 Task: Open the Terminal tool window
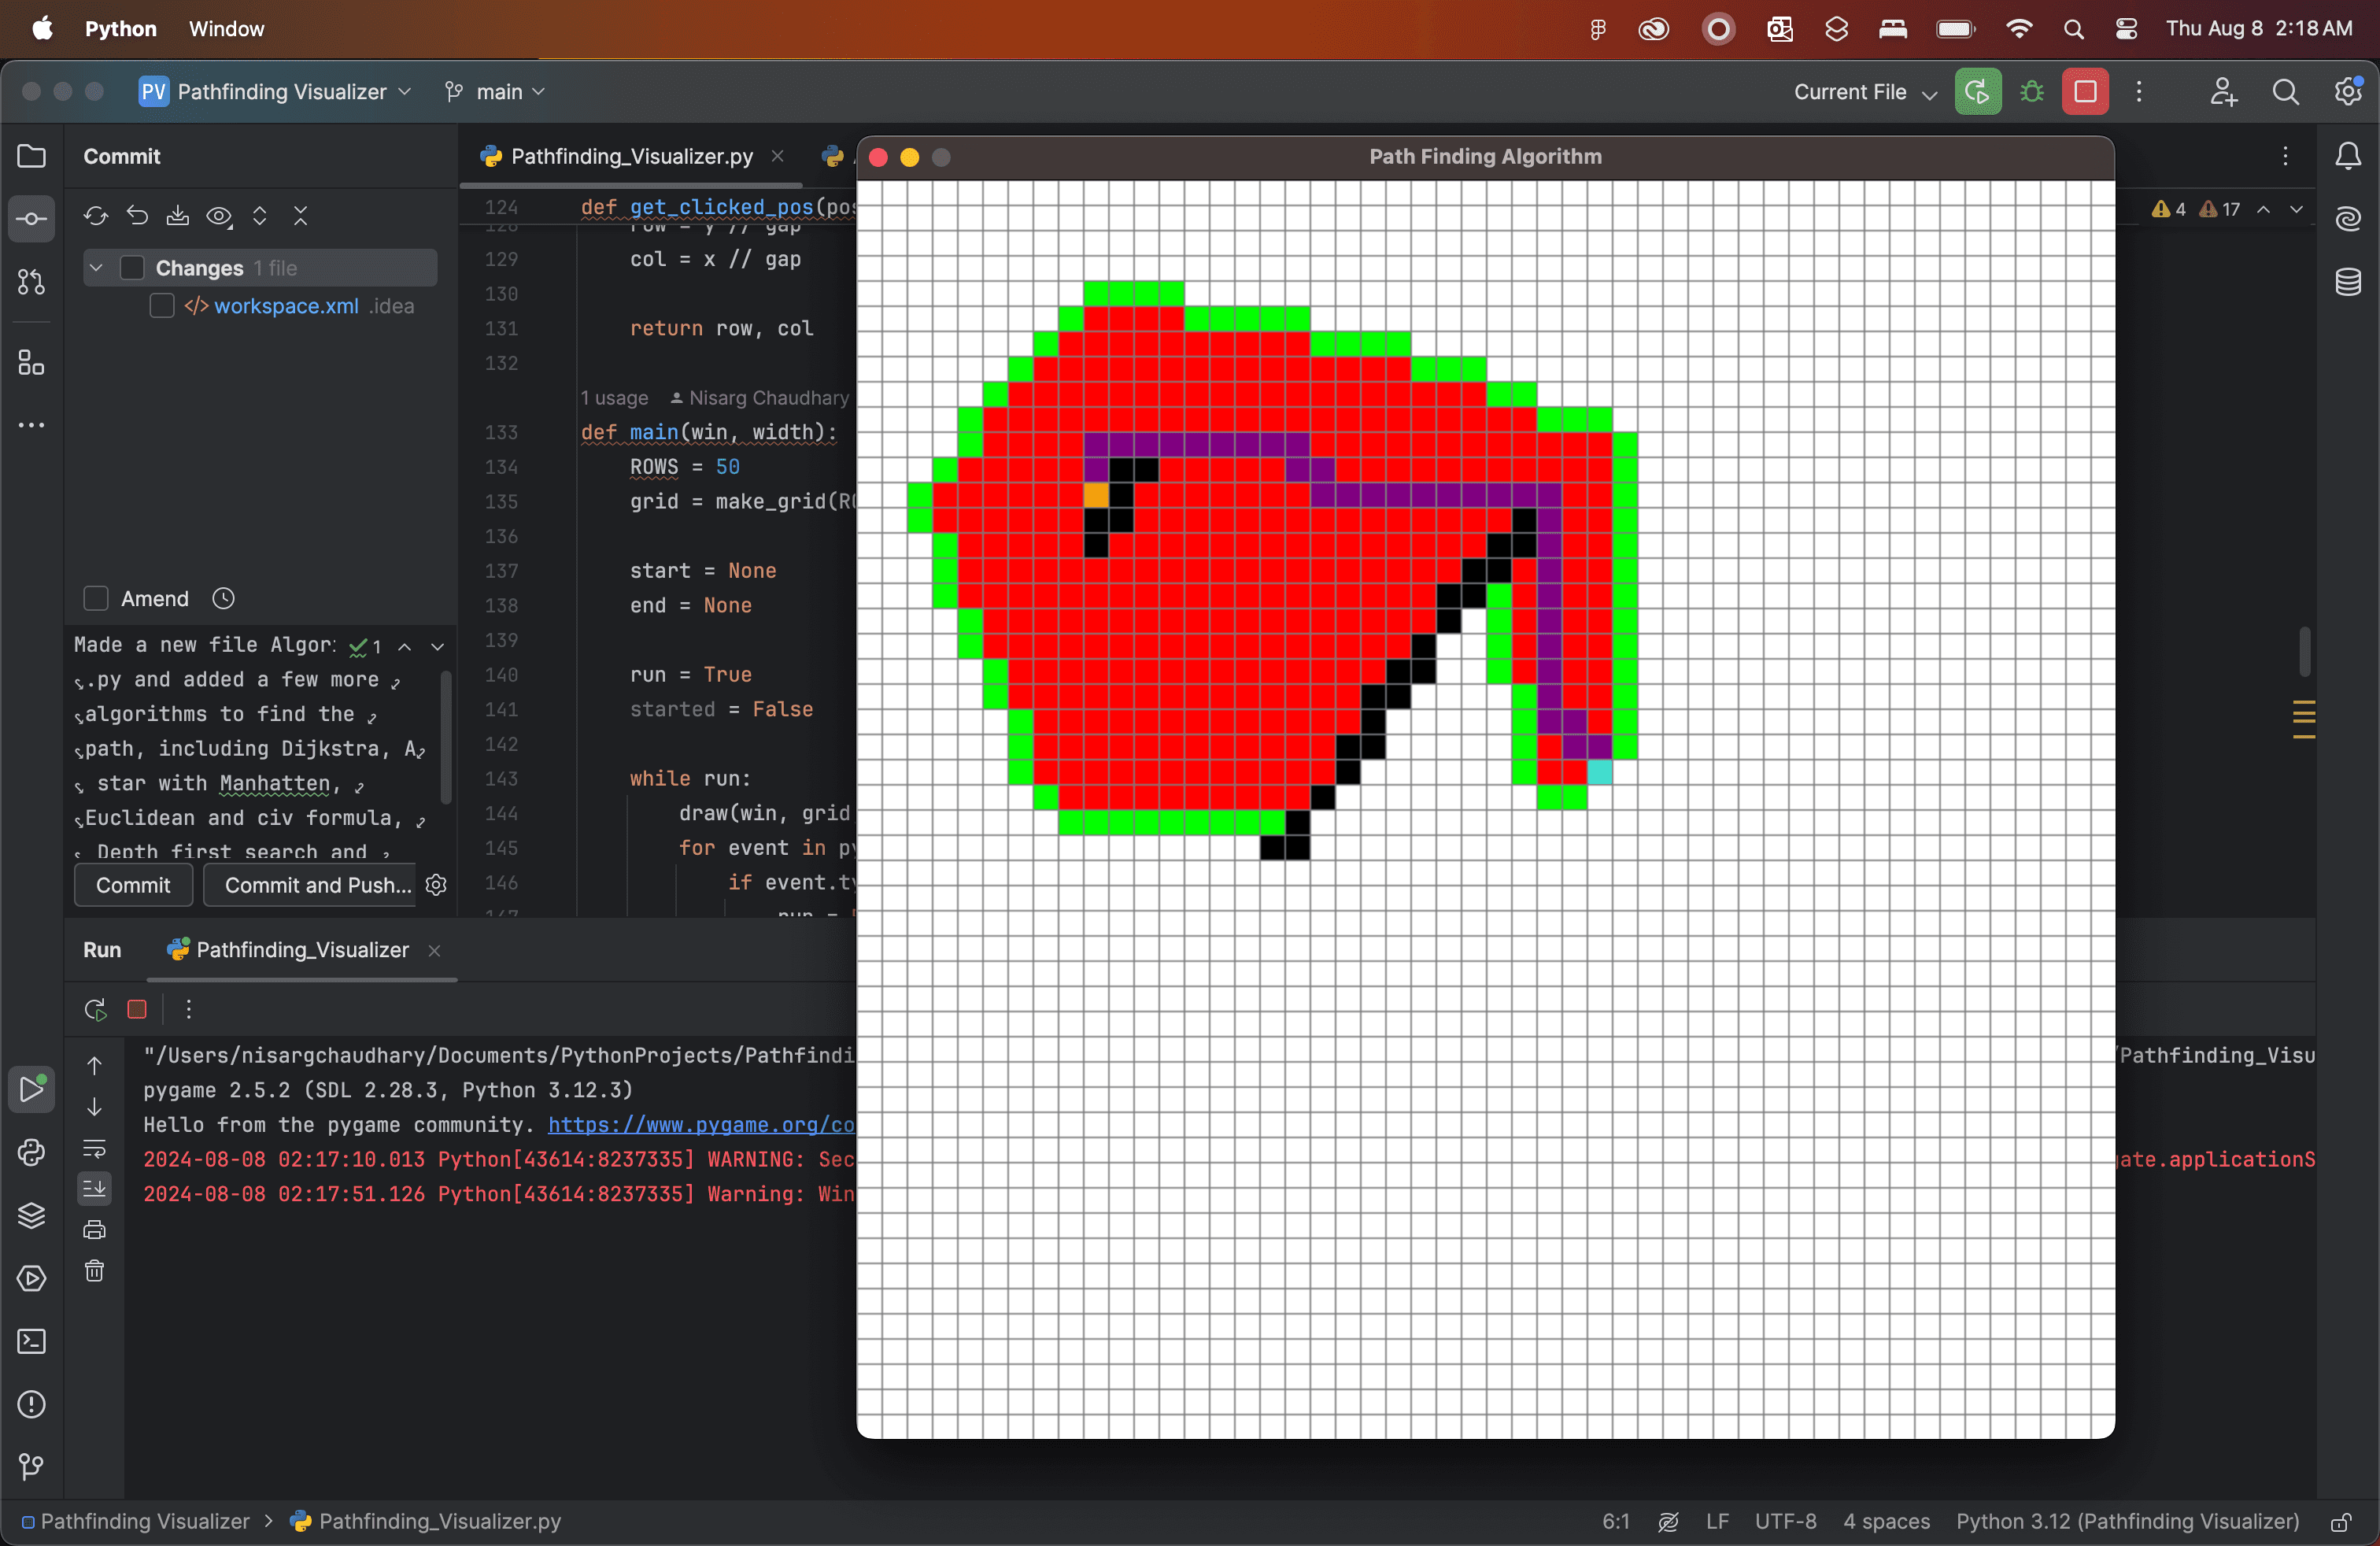[x=31, y=1341]
